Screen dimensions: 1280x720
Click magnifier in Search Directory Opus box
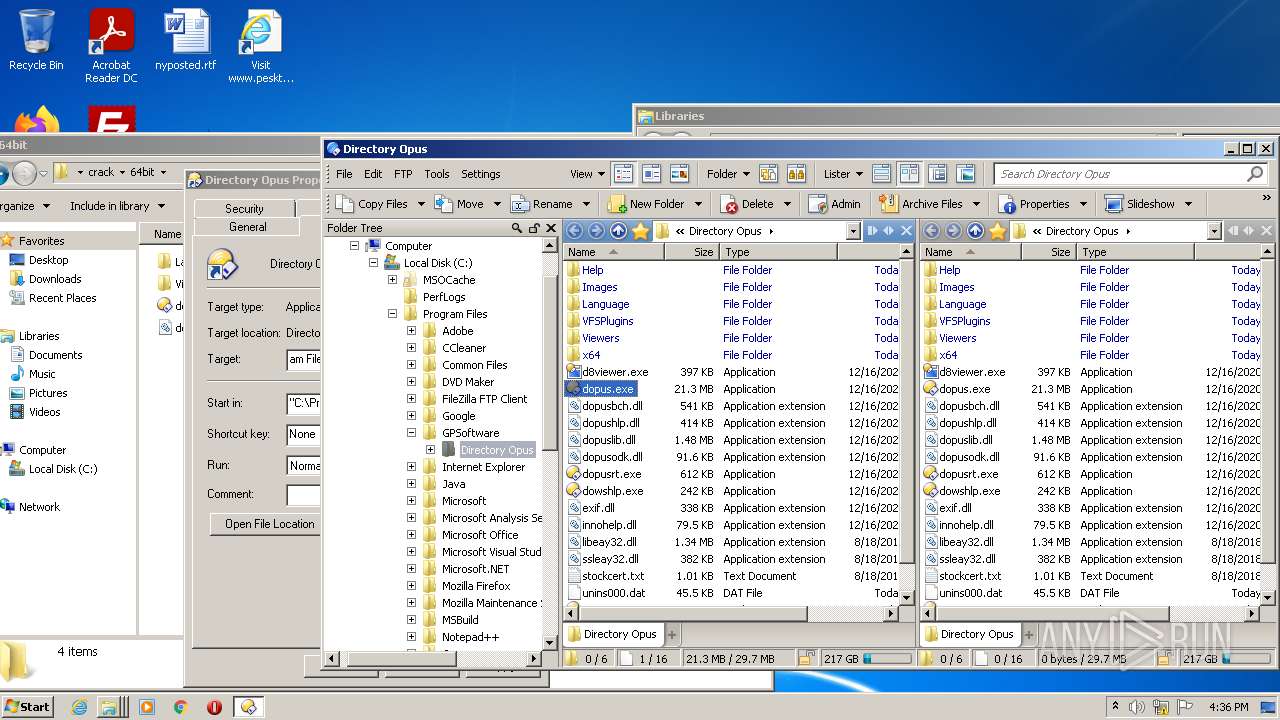coord(1255,174)
